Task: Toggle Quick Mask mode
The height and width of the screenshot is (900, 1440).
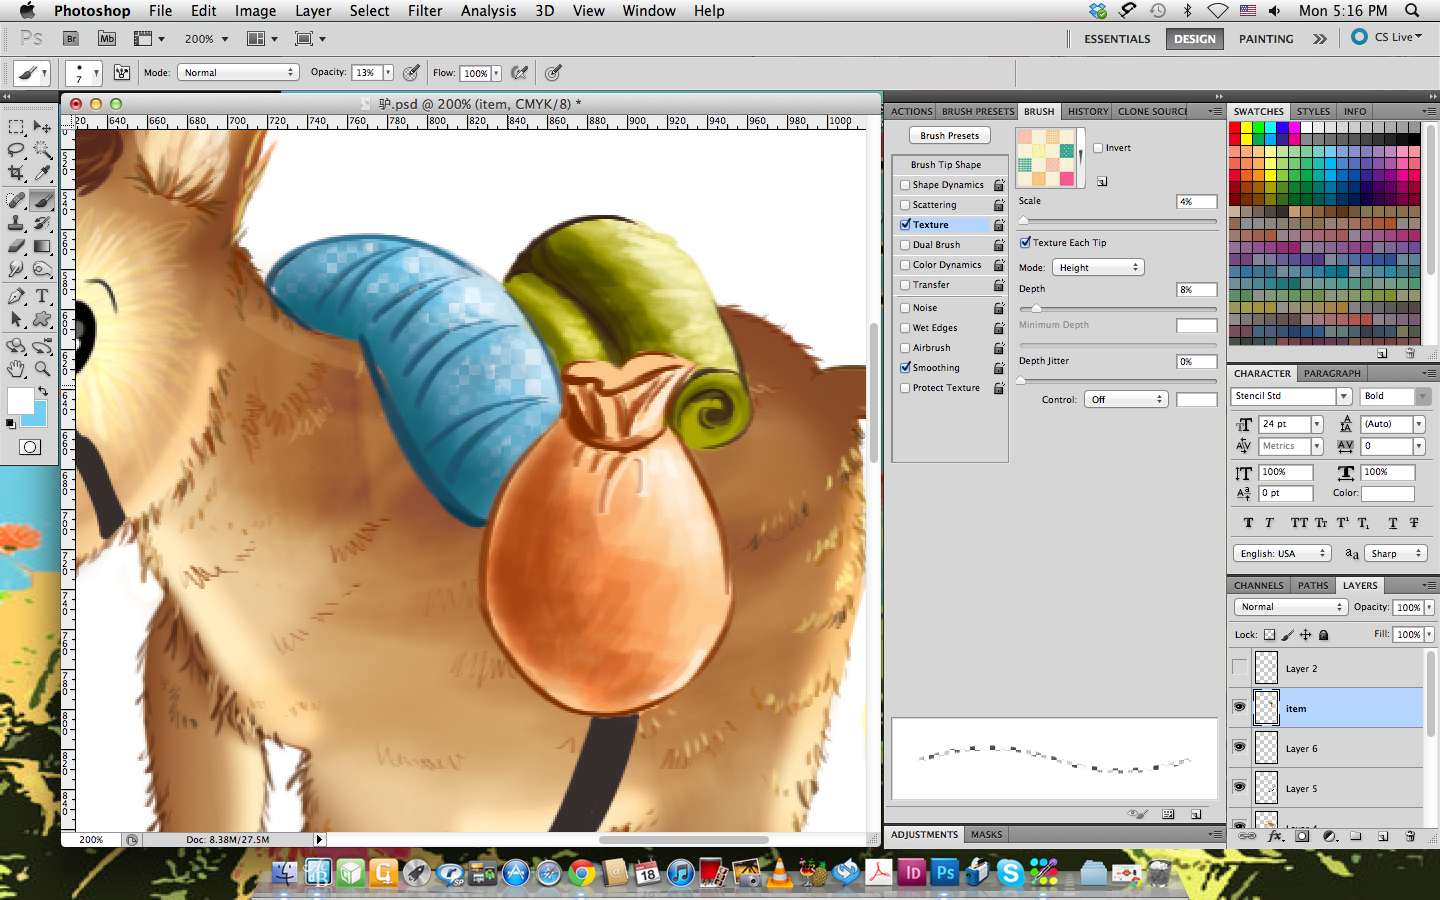Action: (30, 447)
